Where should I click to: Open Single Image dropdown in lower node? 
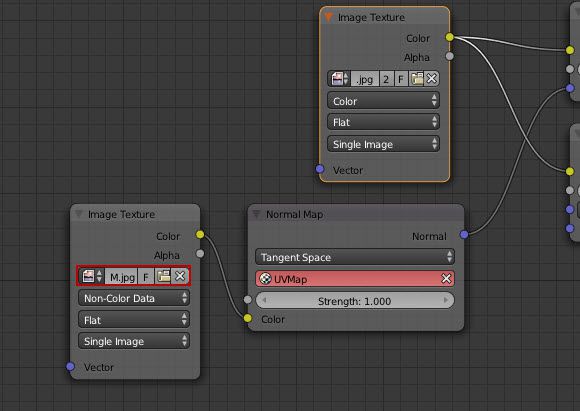click(134, 341)
